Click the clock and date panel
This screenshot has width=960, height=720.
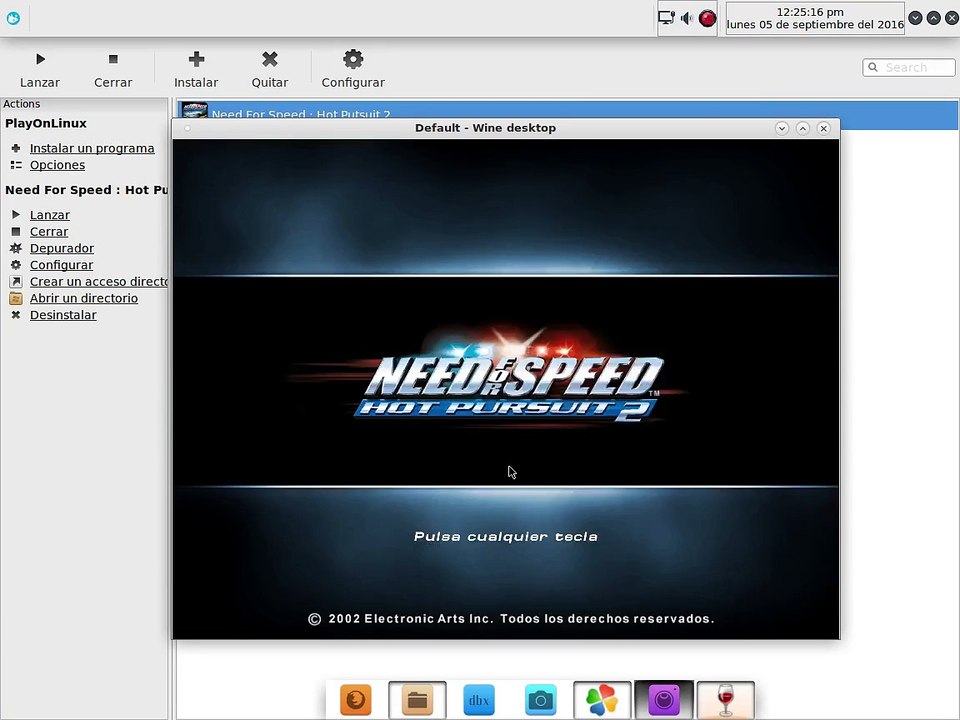pyautogui.click(x=815, y=18)
